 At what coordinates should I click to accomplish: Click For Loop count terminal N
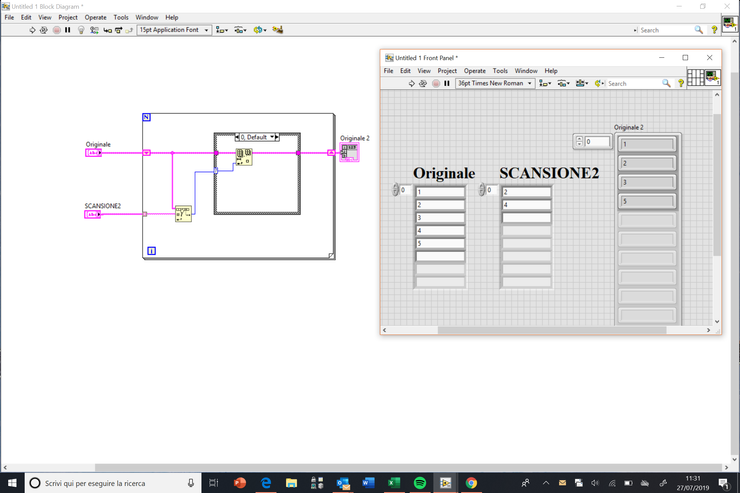(146, 117)
